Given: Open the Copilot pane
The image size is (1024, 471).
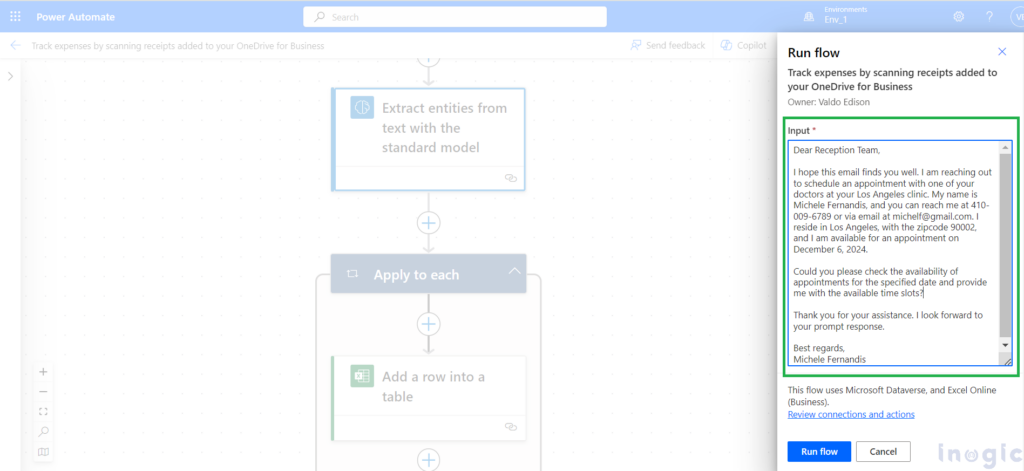Looking at the screenshot, I should (743, 46).
